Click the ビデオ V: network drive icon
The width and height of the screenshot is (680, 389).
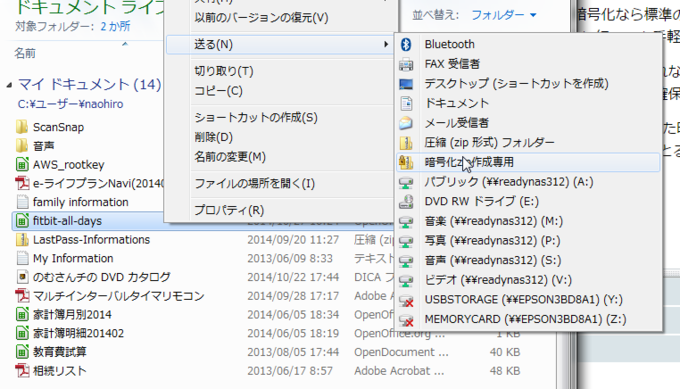pos(406,281)
